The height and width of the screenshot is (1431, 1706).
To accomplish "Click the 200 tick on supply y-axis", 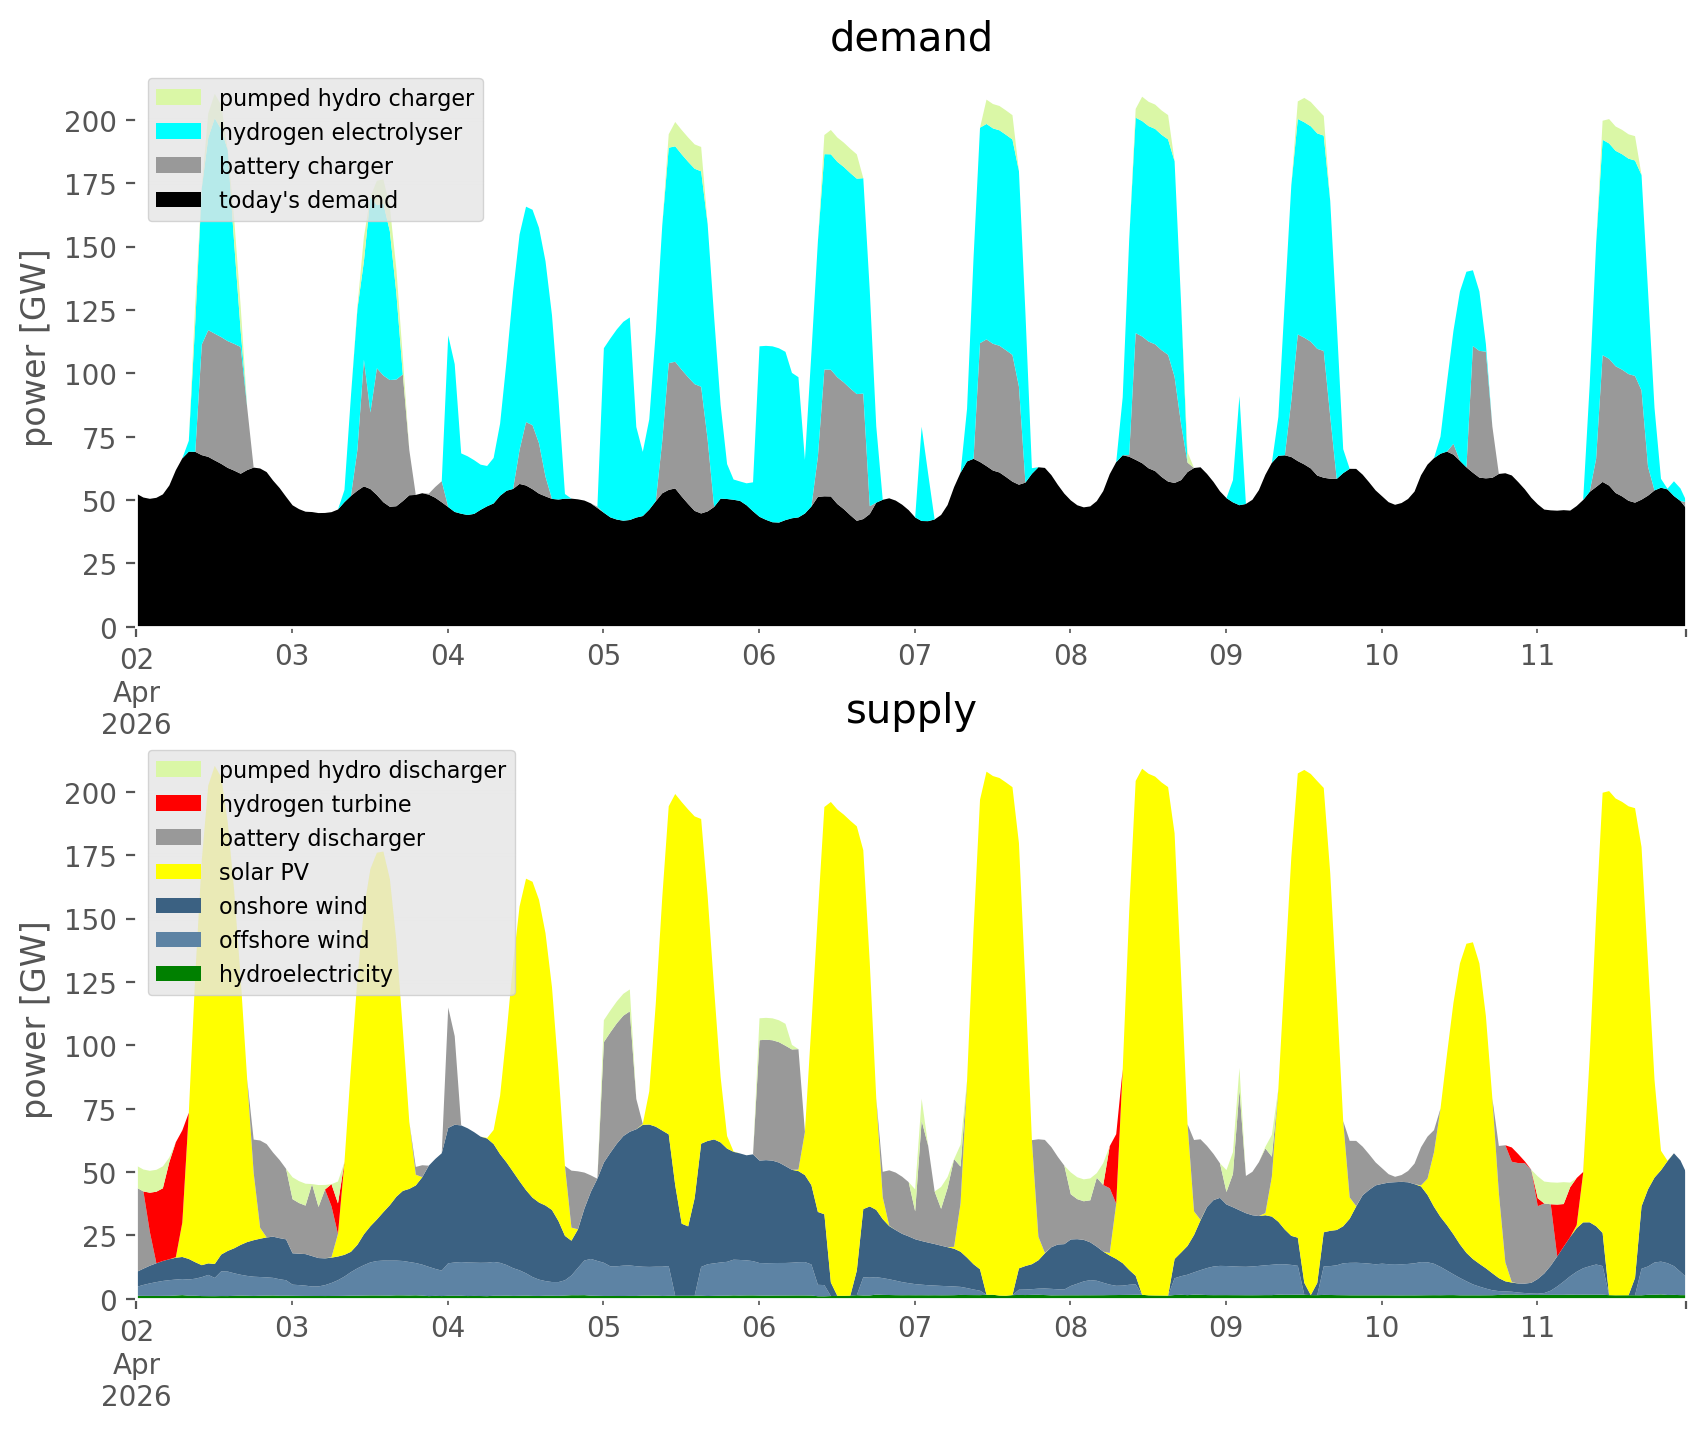I will coord(88,793).
